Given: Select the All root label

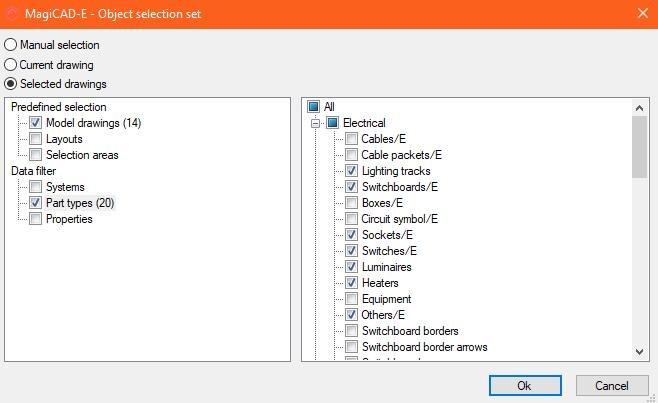Looking at the screenshot, I should (329, 107).
